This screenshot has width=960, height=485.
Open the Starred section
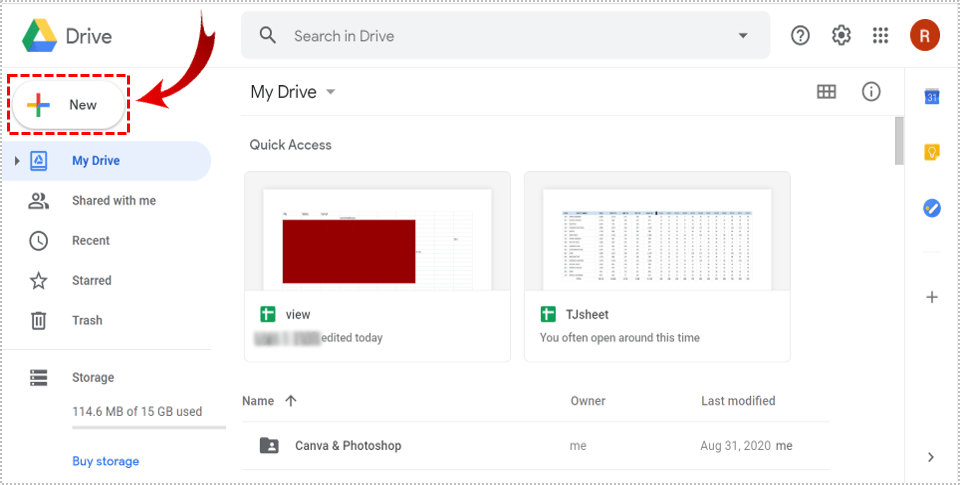[91, 281]
